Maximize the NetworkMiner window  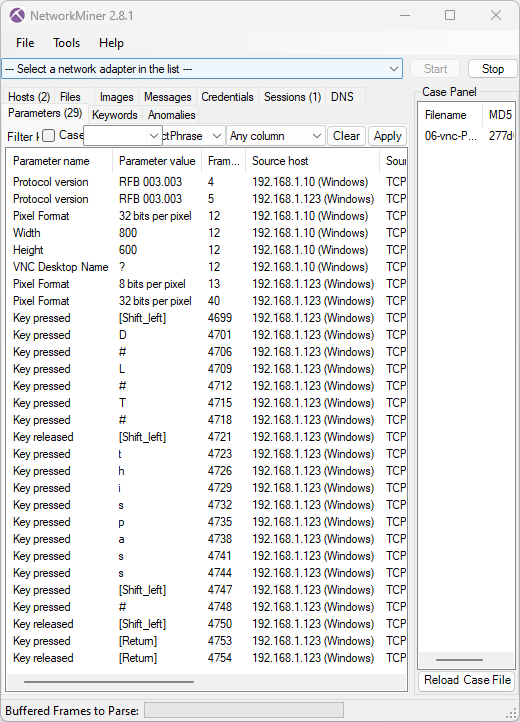pos(450,15)
